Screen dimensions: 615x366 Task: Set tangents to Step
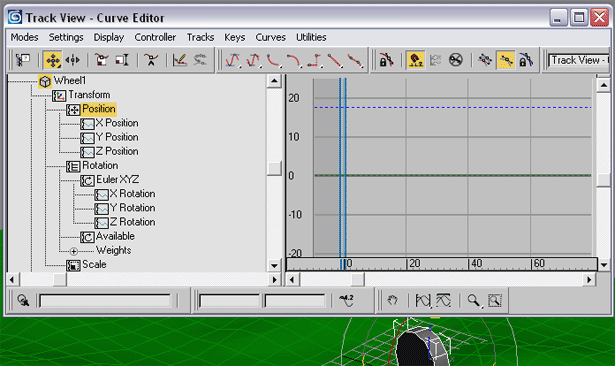(314, 60)
